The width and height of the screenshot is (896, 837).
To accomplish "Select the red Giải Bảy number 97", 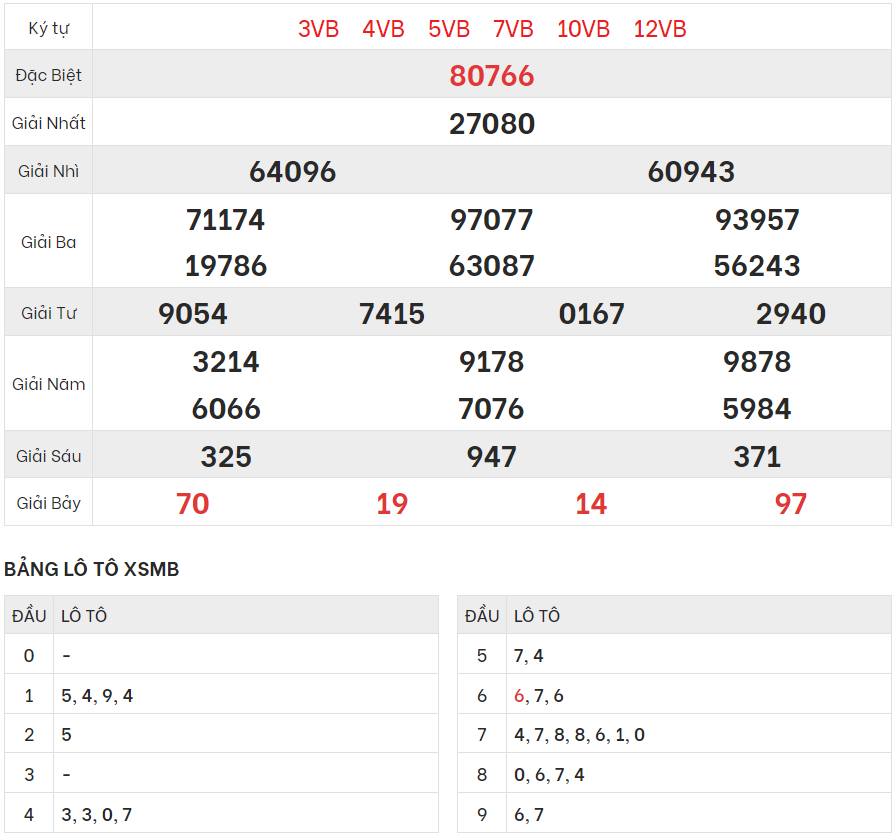I will tap(791, 504).
